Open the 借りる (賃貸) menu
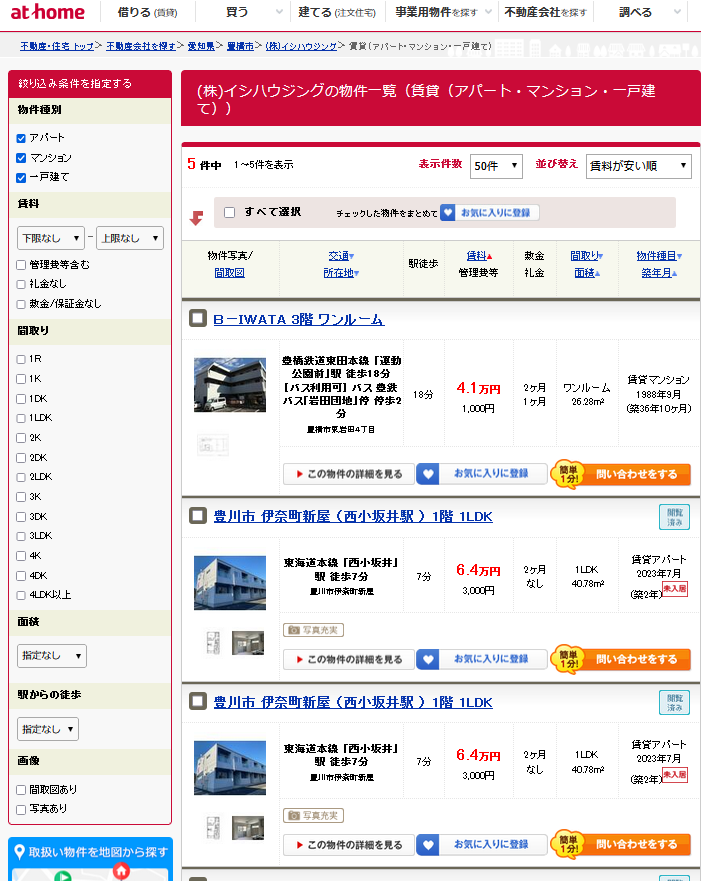The height and width of the screenshot is (881, 701). [x=147, y=12]
